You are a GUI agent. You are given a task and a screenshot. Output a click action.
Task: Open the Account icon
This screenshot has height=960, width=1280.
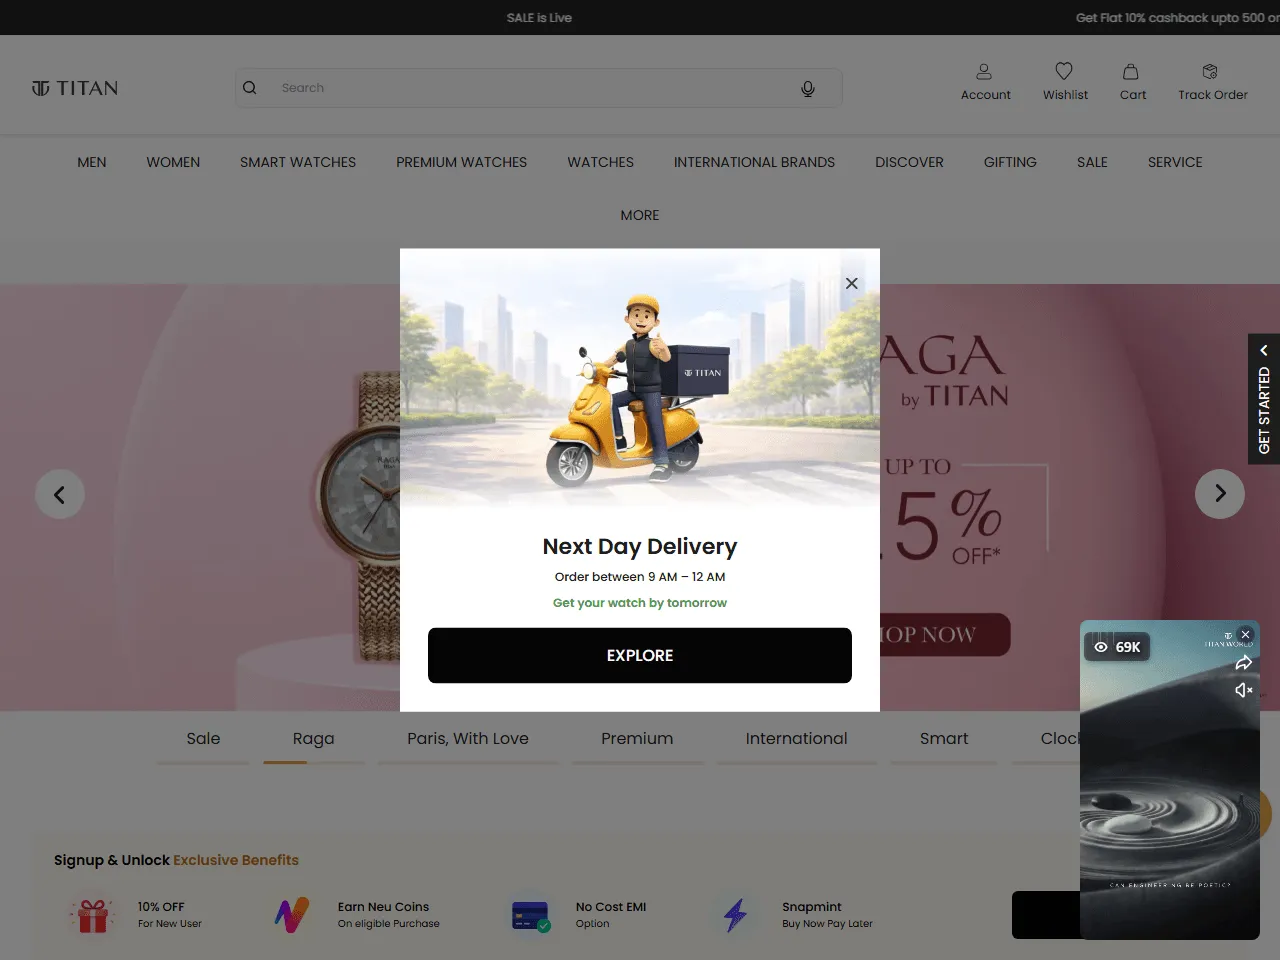(984, 72)
